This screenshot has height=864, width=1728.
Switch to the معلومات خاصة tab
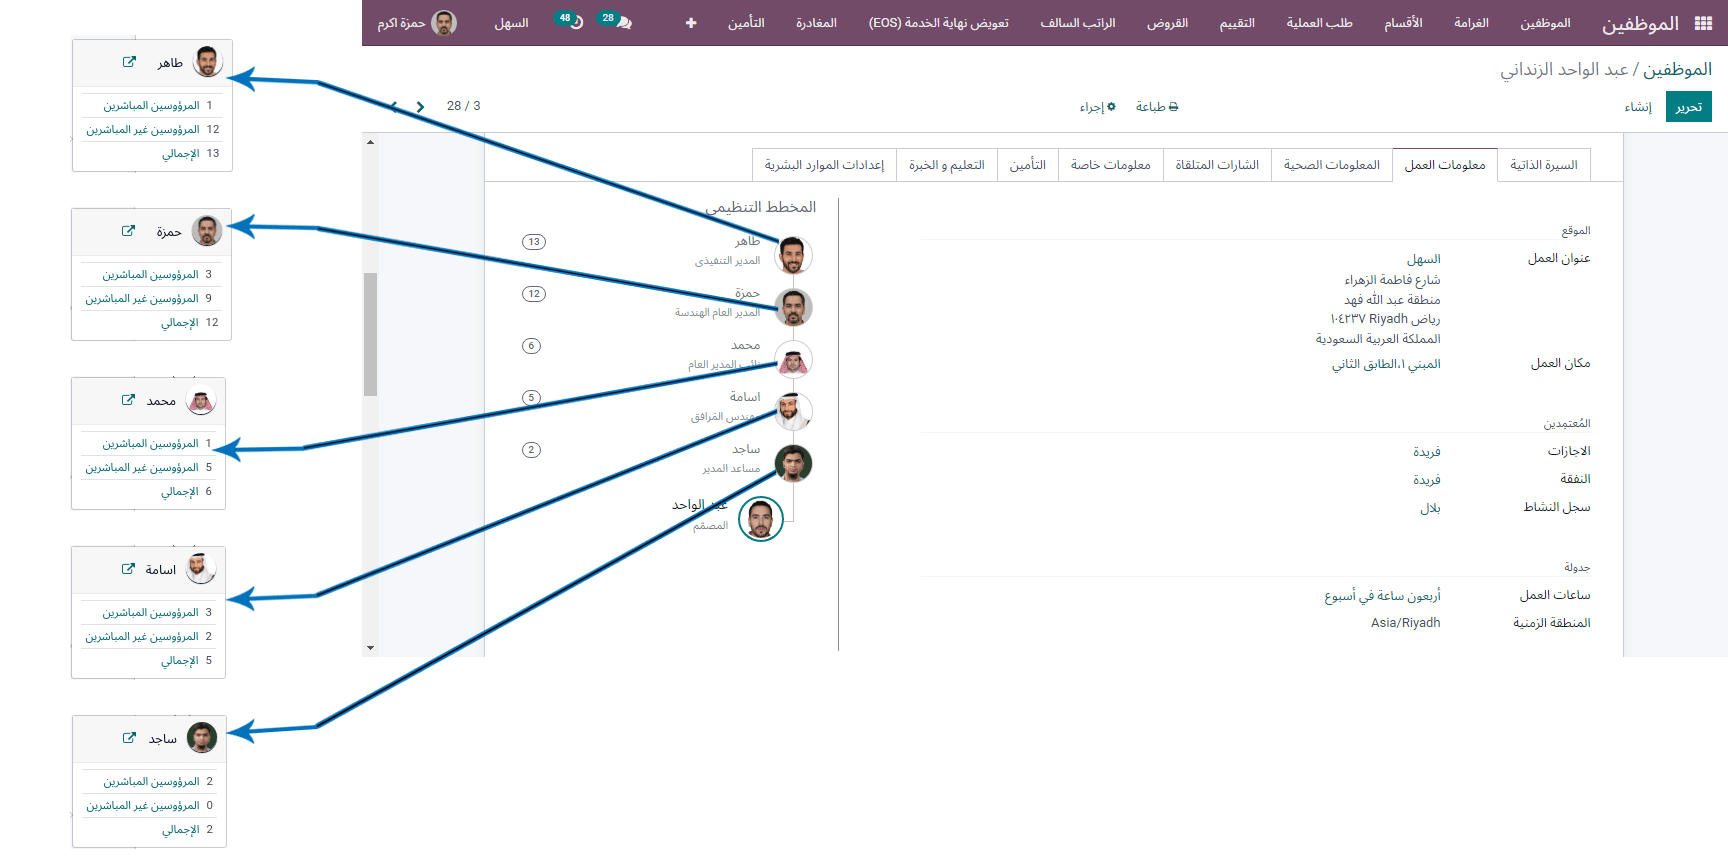(x=1111, y=165)
